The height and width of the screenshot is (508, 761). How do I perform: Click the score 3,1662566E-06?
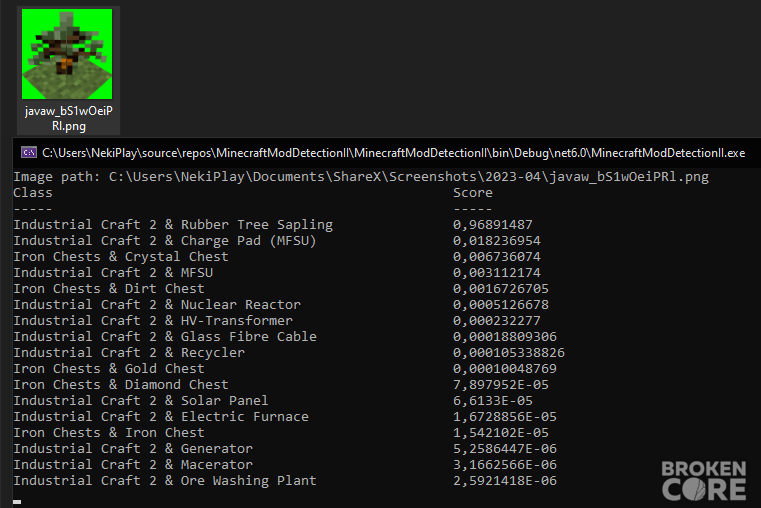click(505, 465)
